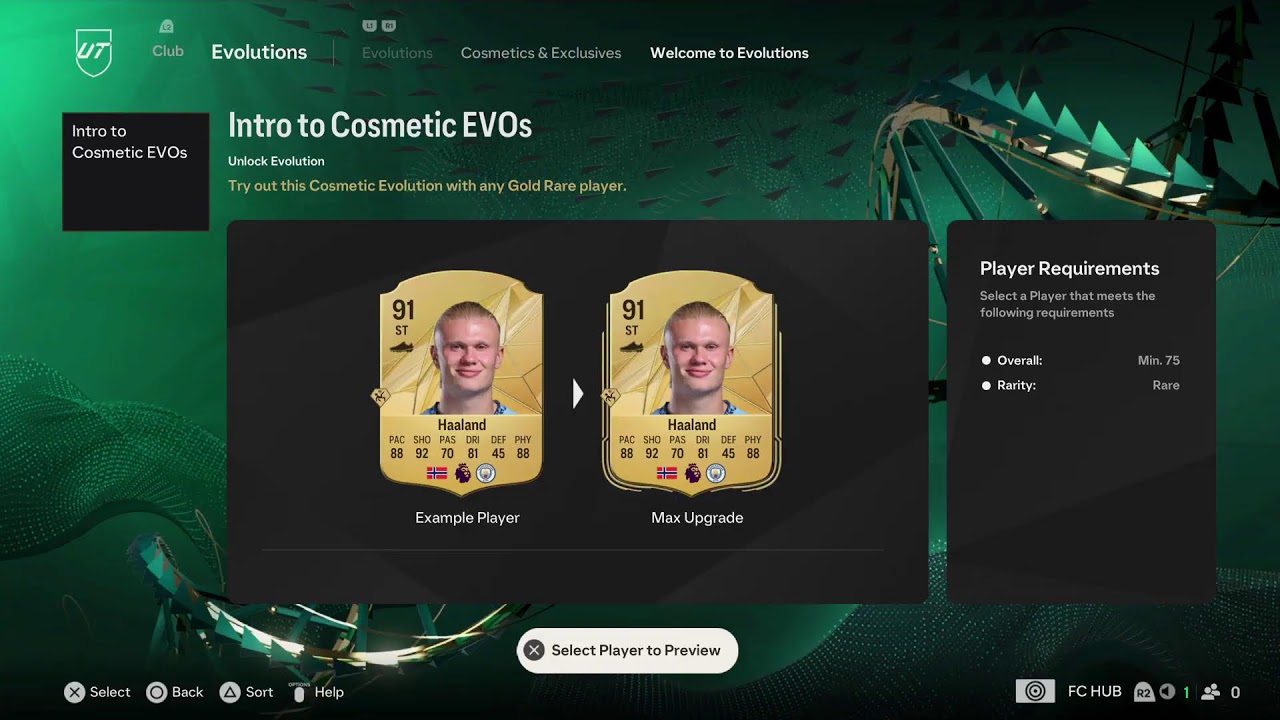1280x720 pixels.
Task: Click the arrow between player cards
Action: (577, 394)
